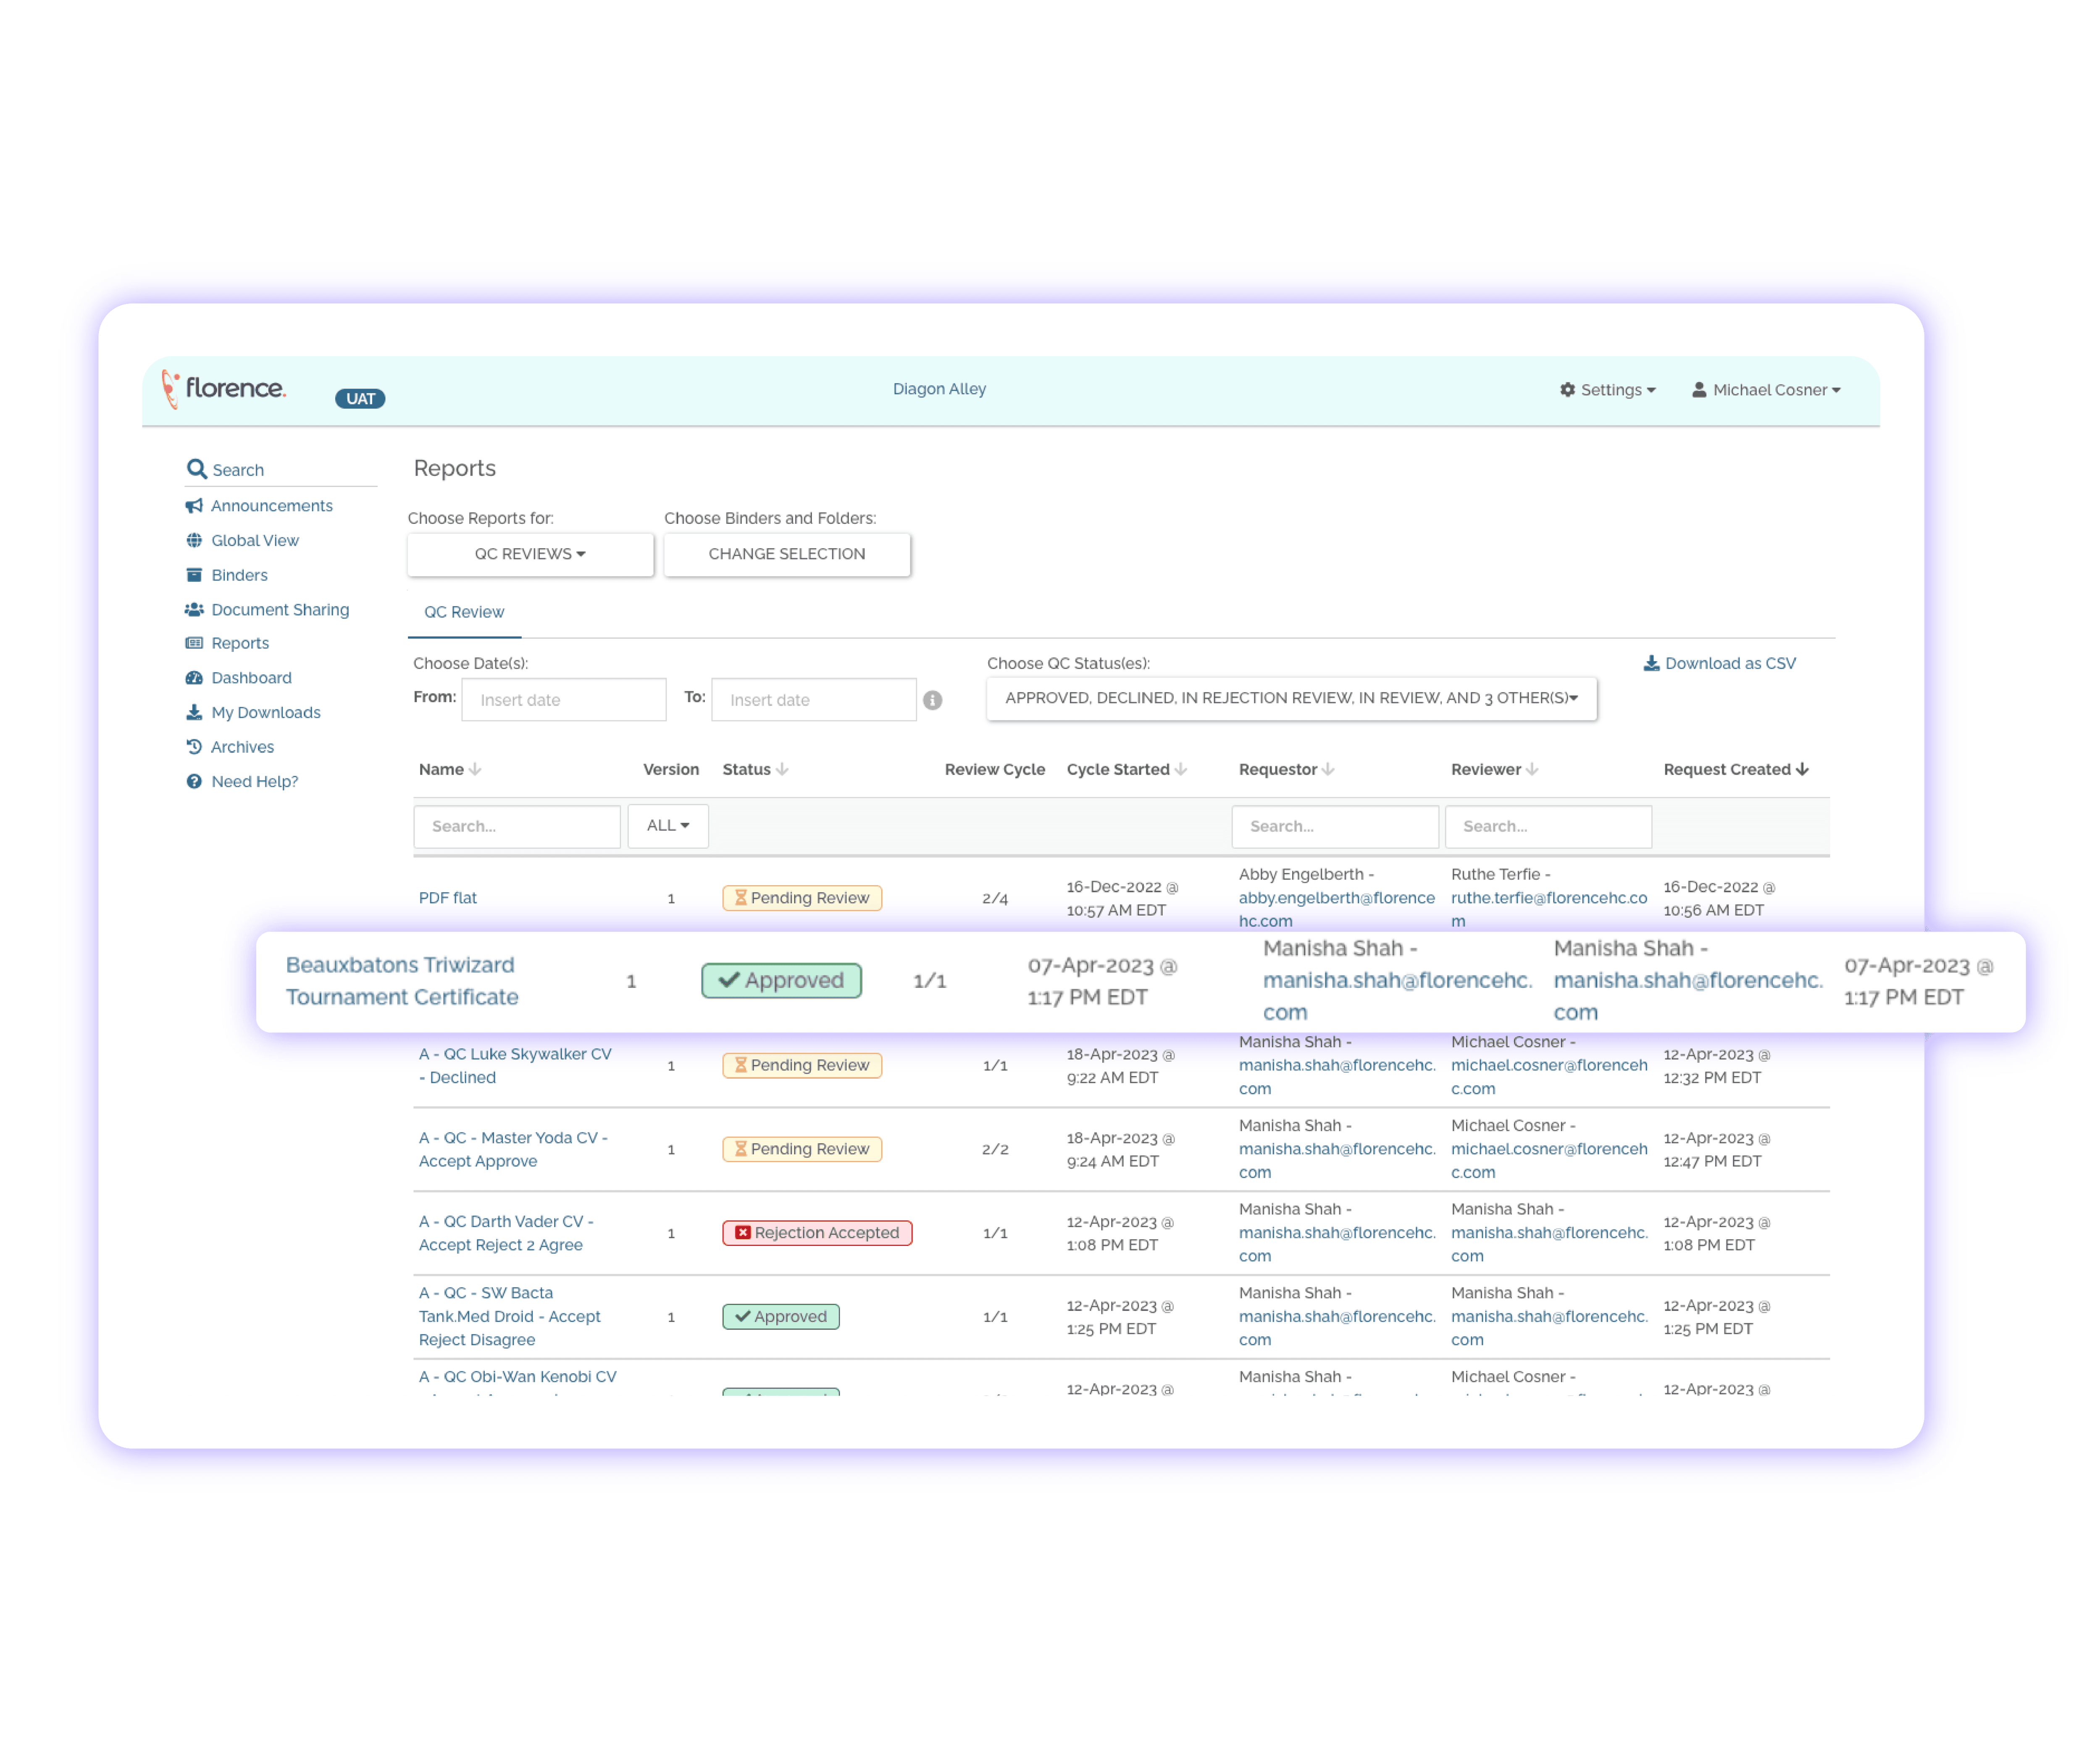Image resolution: width=2100 pixels, height=1752 pixels.
Task: Click the My Downloads download icon
Action: tap(194, 712)
